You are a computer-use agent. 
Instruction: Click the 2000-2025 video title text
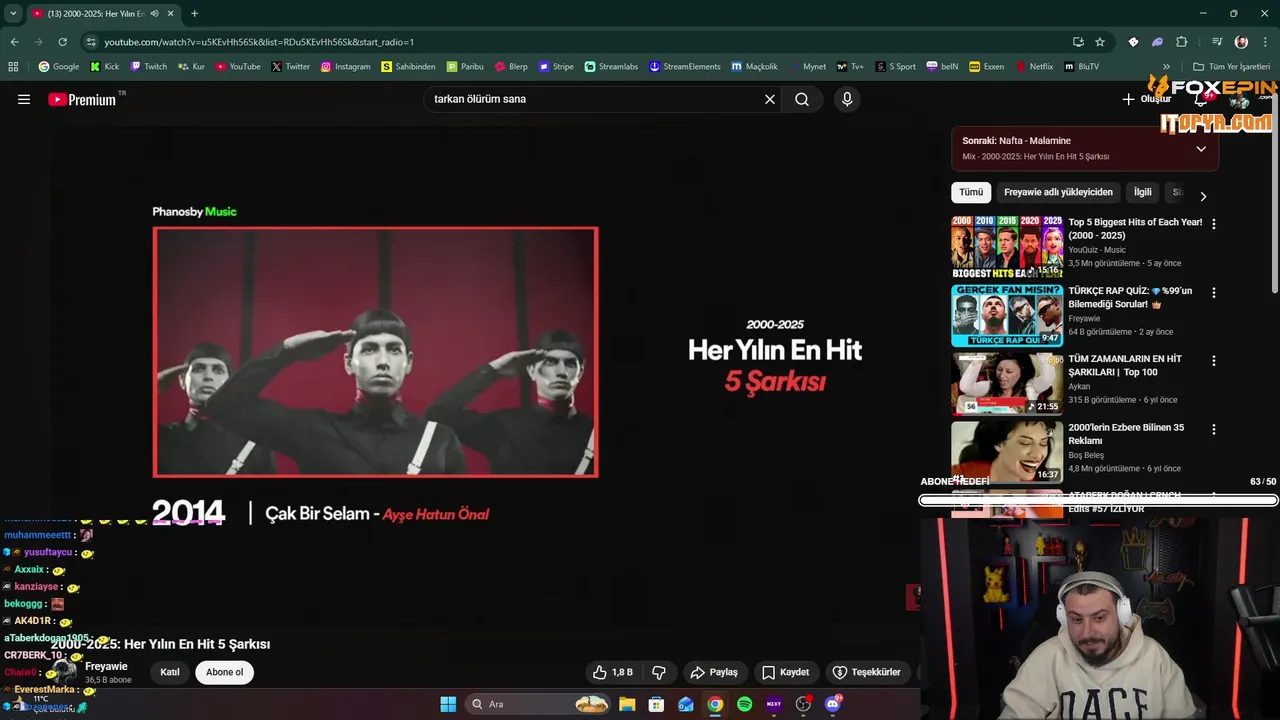[161, 644]
